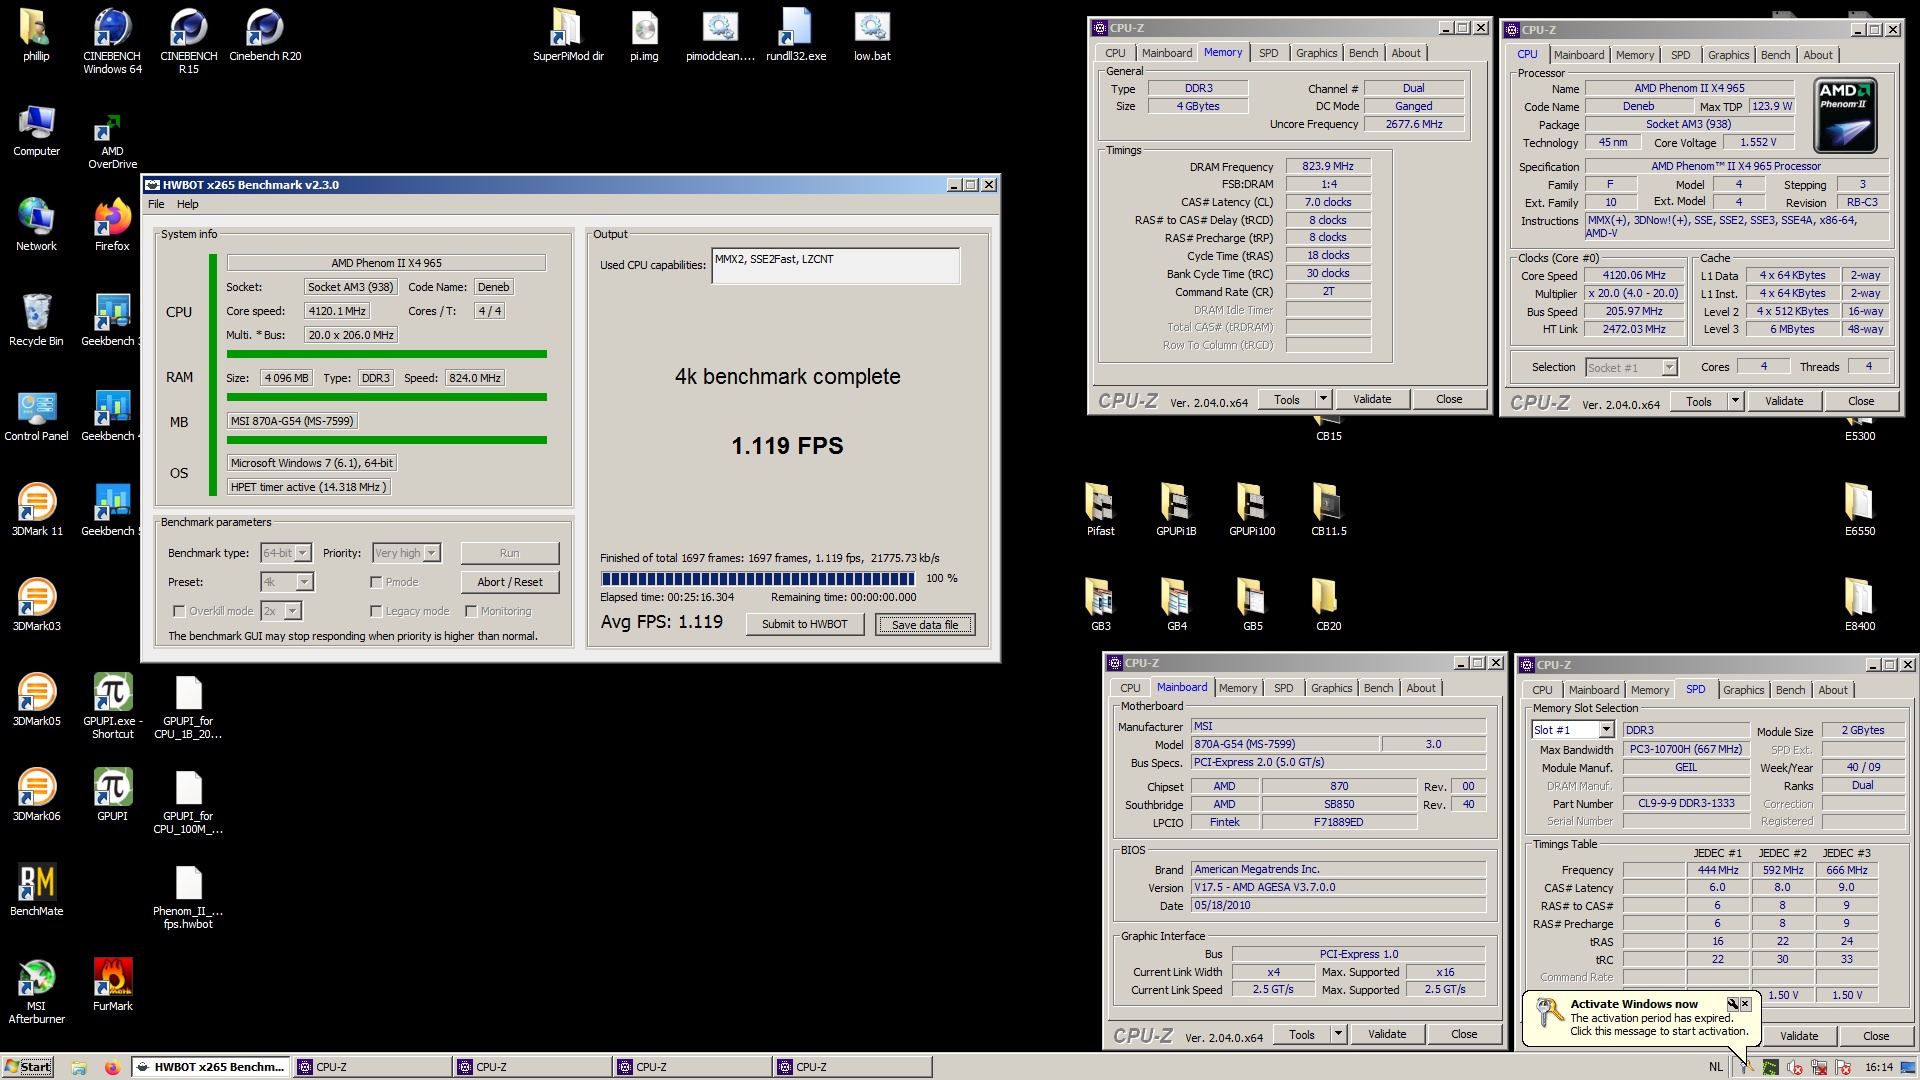This screenshot has width=1920, height=1080.
Task: Open the Pifast folder on the desktop
Action: (x=1100, y=509)
